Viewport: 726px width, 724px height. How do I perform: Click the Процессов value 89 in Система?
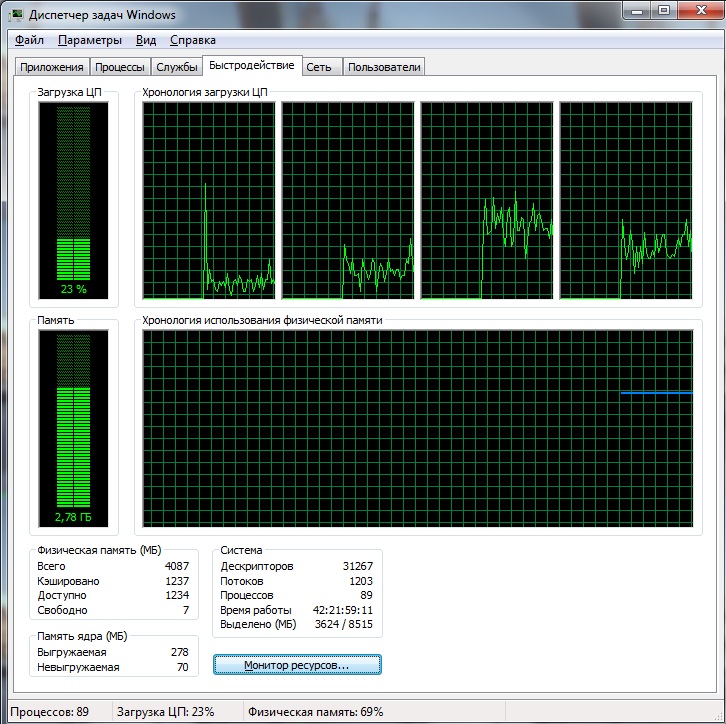pos(366,595)
